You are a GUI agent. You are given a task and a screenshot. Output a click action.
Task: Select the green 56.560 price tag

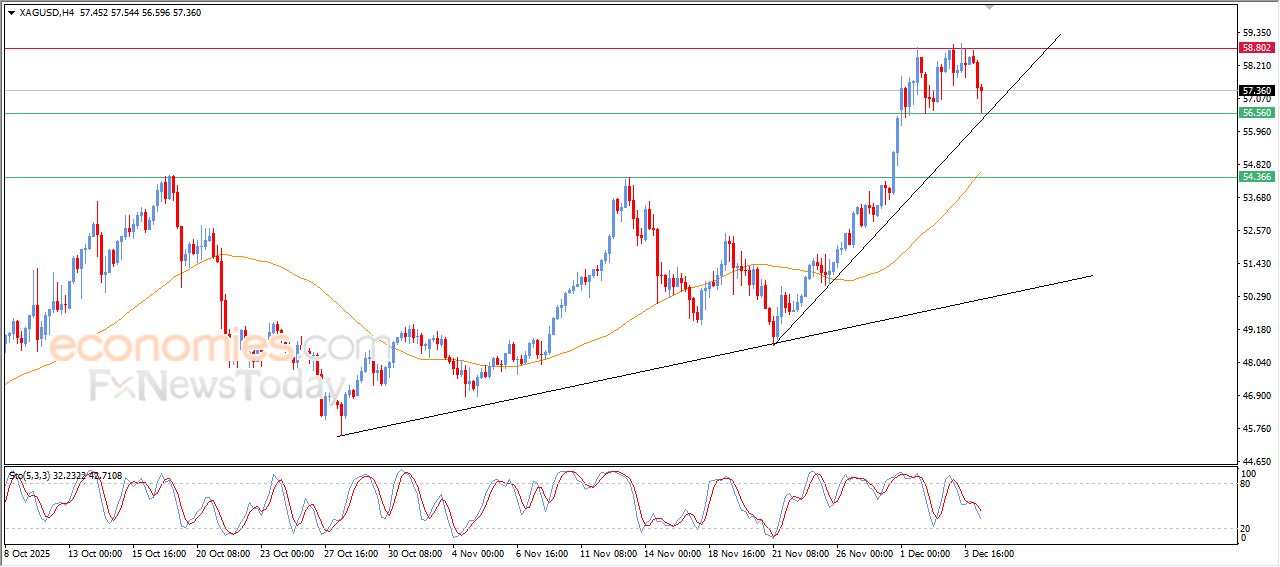(1256, 114)
